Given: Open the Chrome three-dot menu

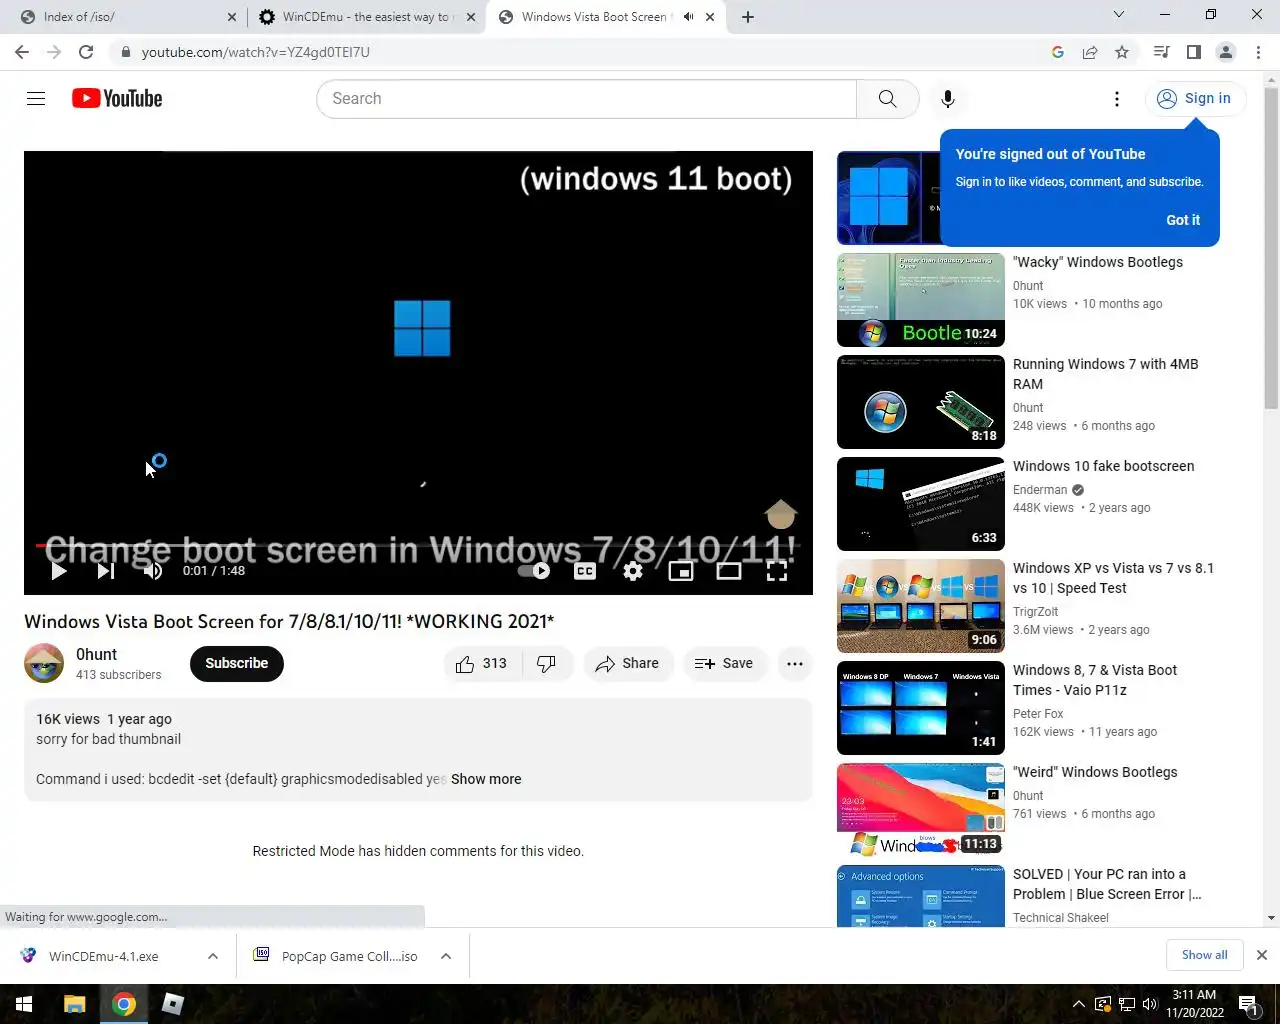Looking at the screenshot, I should [x=1258, y=52].
